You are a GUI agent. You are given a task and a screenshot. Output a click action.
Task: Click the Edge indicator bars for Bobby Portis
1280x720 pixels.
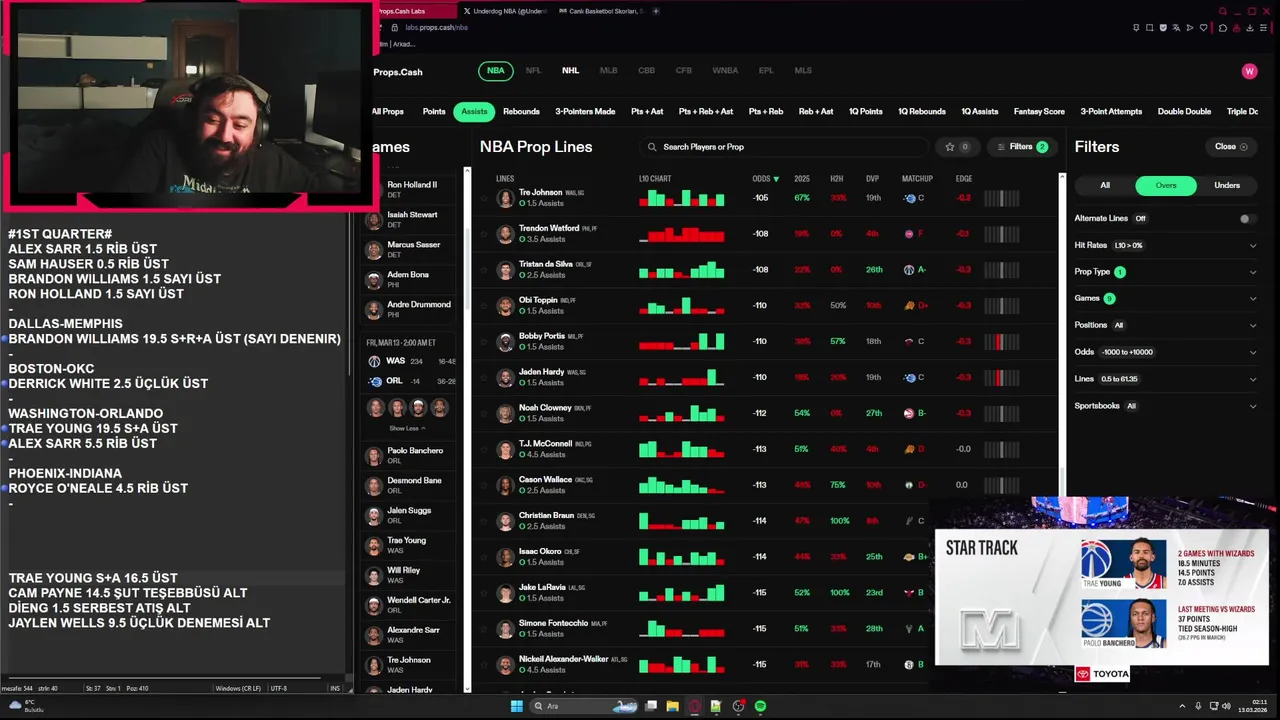[1001, 342]
